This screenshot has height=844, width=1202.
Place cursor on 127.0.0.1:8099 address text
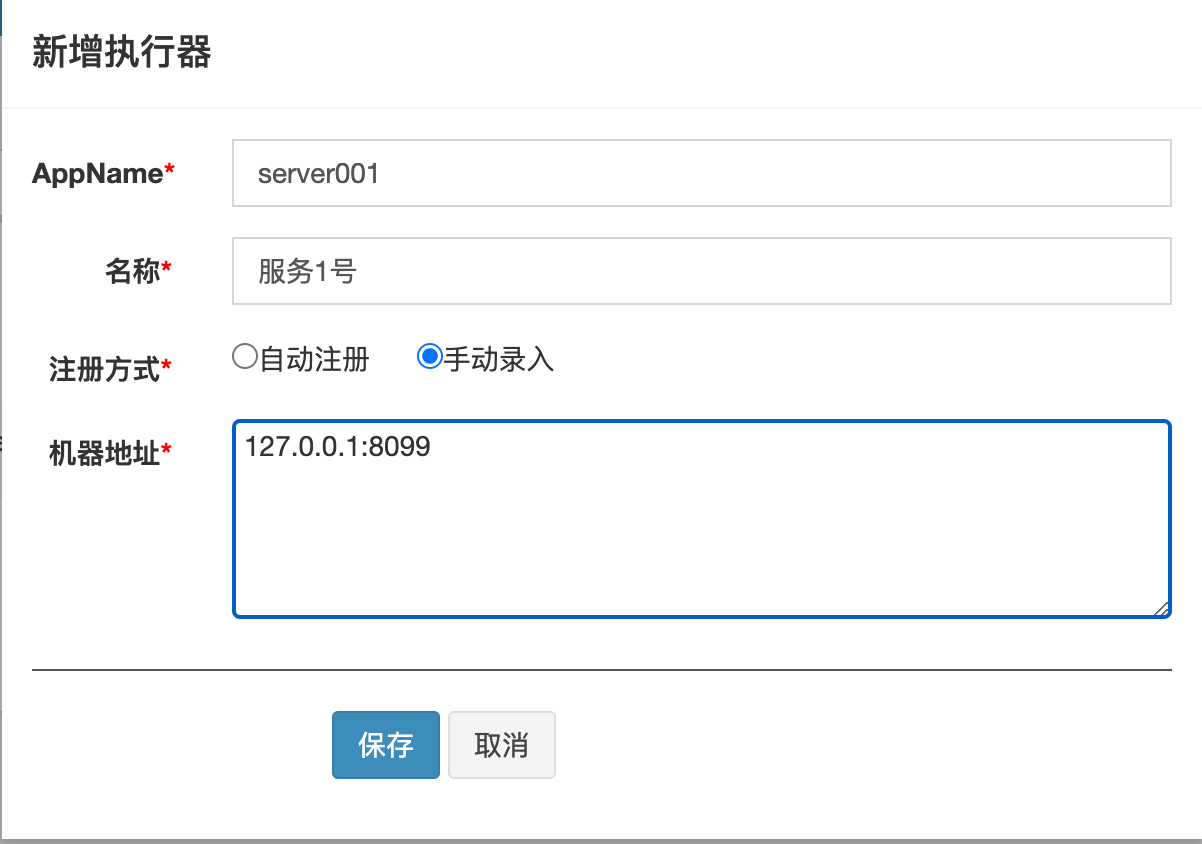coord(337,446)
